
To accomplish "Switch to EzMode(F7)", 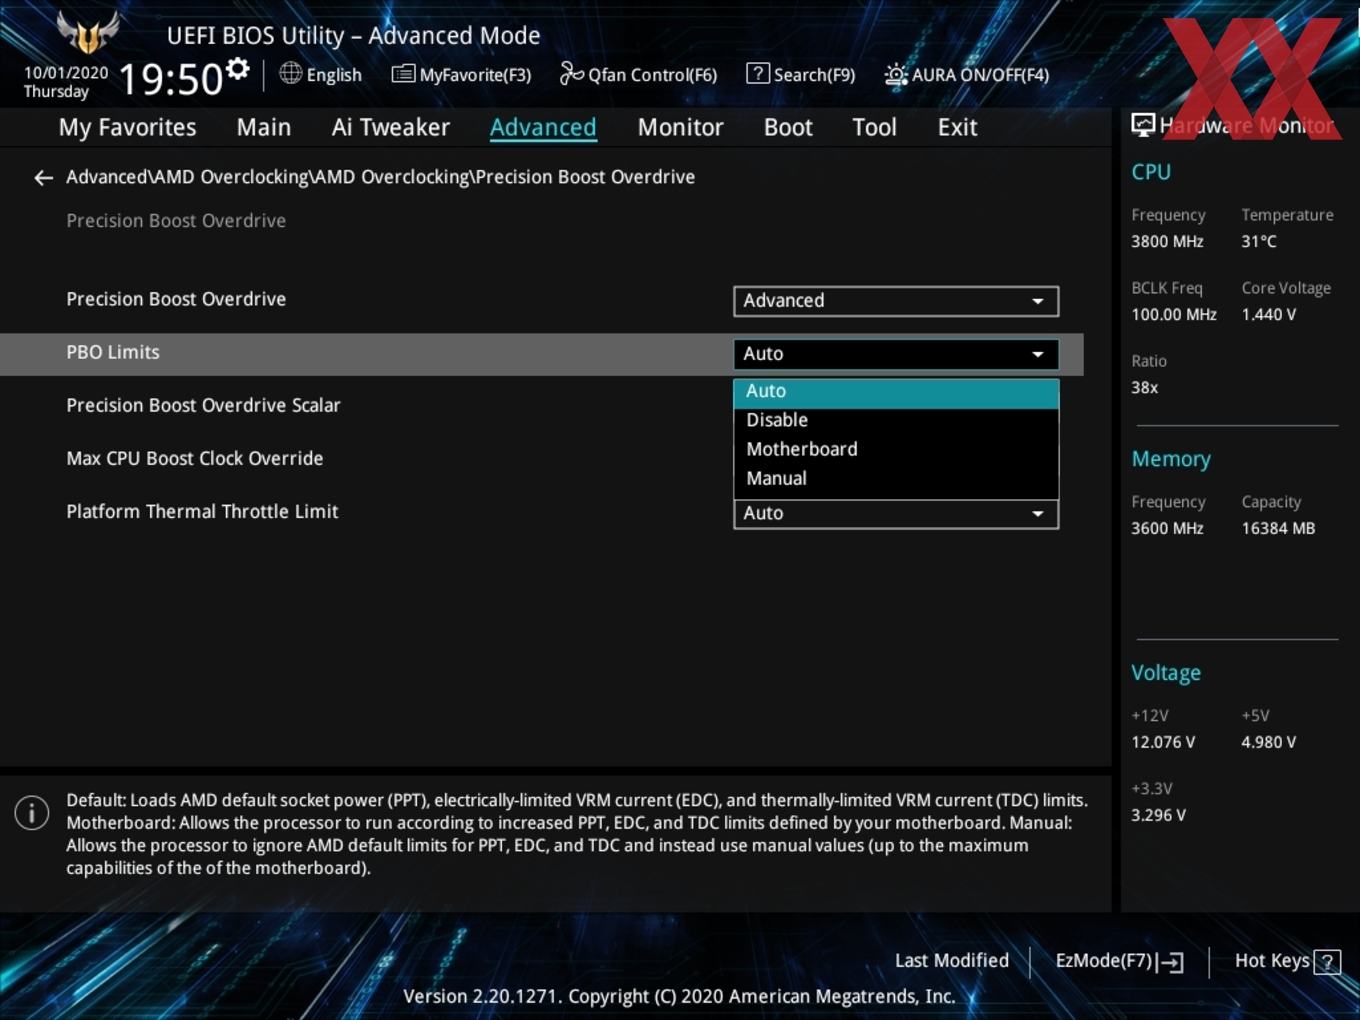I will pos(1119,961).
